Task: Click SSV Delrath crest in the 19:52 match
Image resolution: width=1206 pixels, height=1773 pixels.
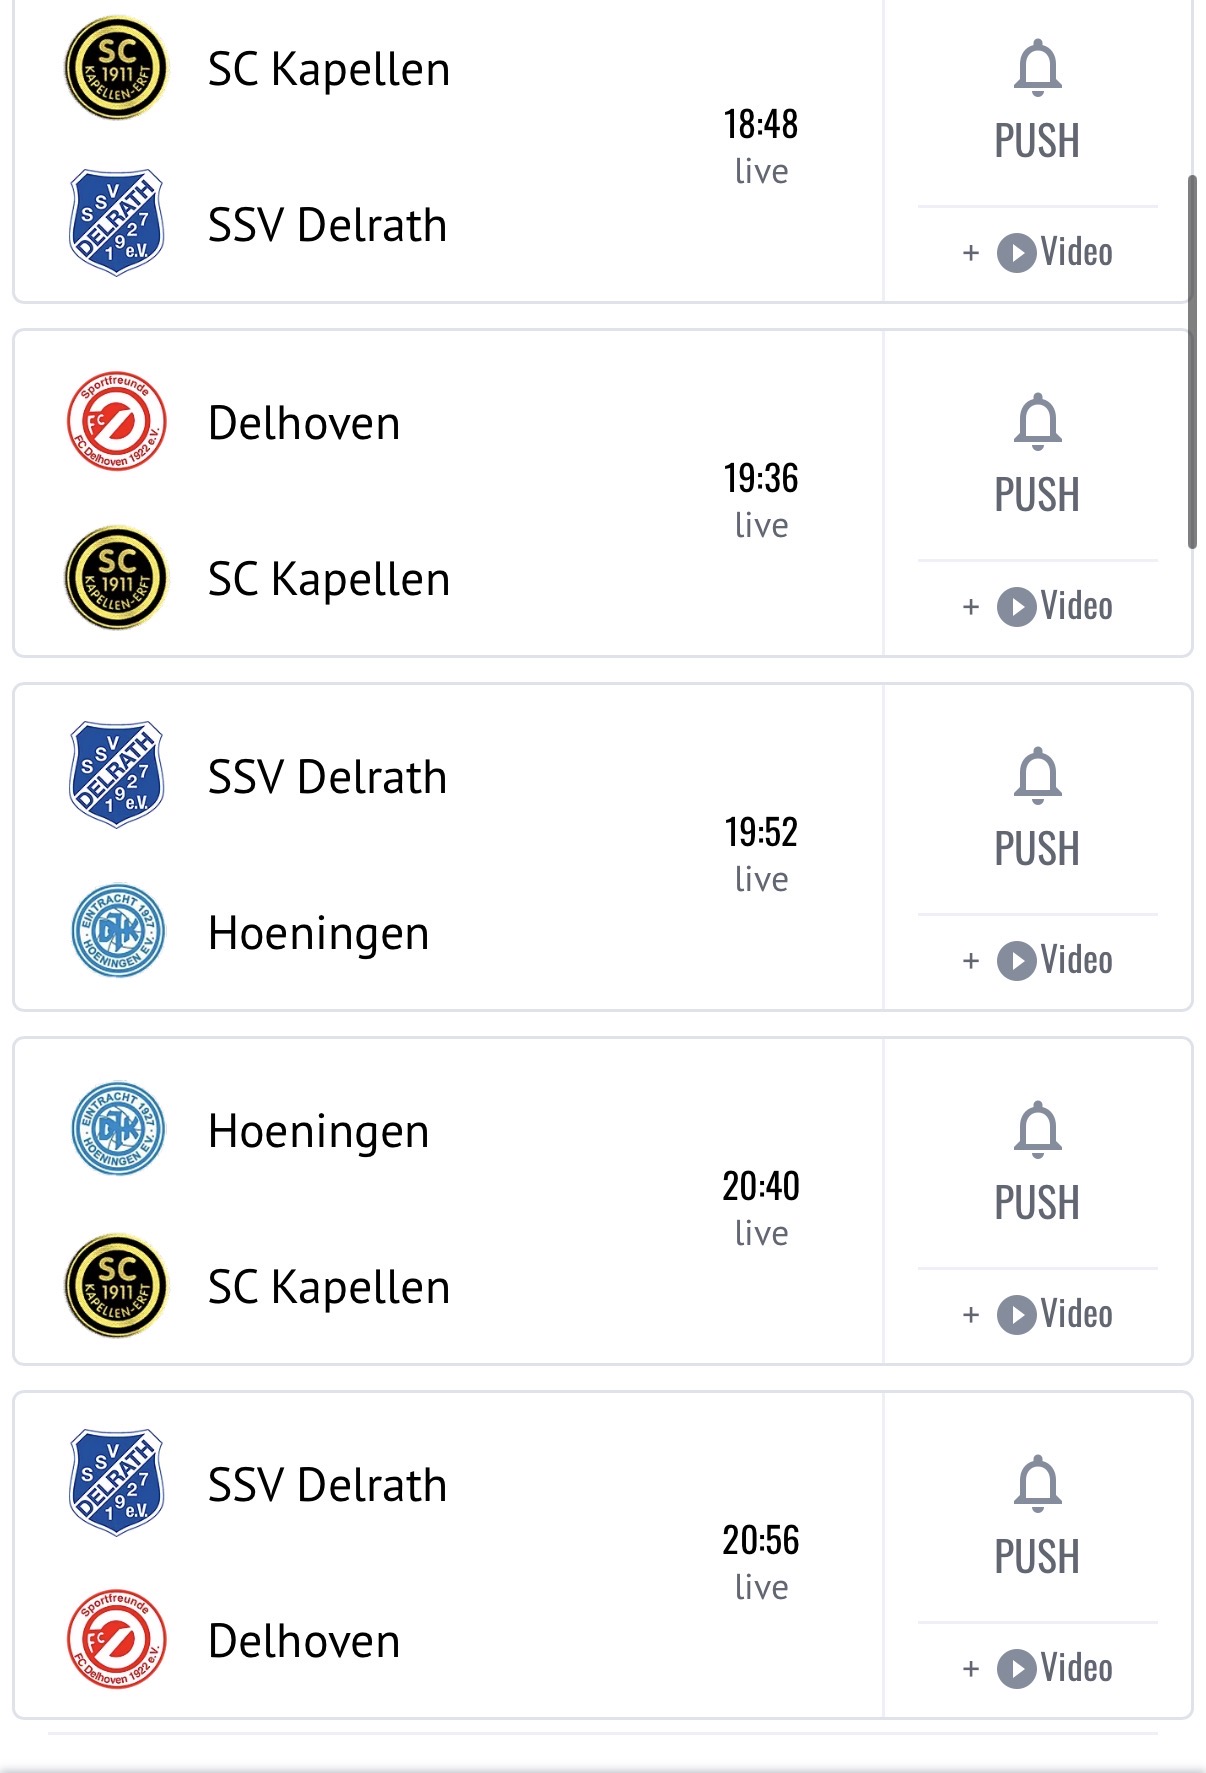Action: [116, 776]
